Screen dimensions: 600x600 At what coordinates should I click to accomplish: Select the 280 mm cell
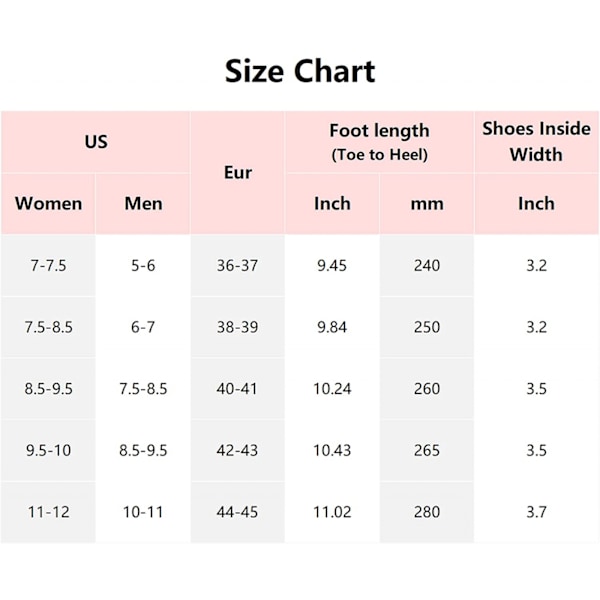click(x=426, y=512)
